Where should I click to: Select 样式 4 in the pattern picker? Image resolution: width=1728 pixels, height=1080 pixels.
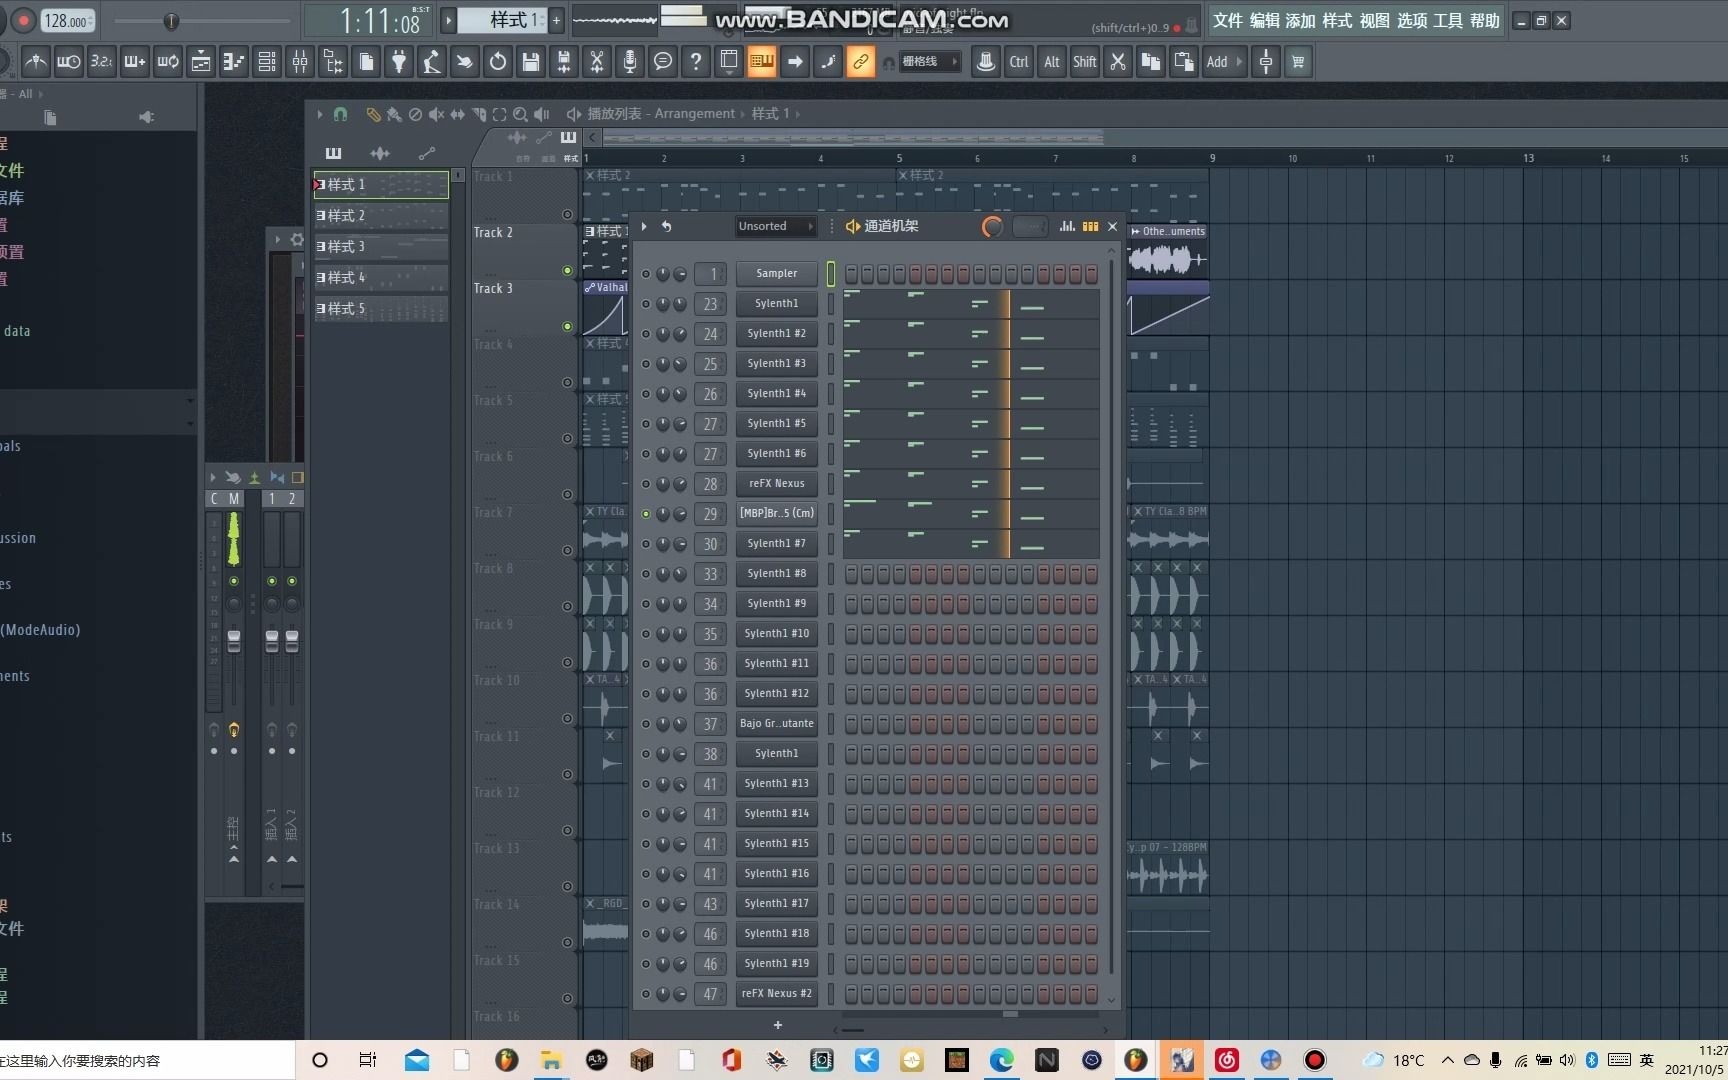click(381, 277)
